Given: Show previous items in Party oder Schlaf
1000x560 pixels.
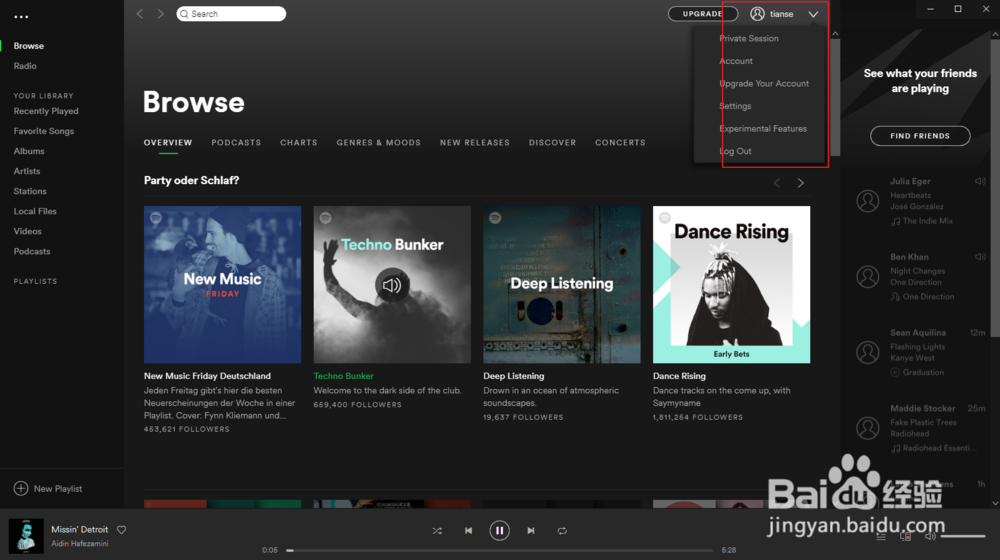Looking at the screenshot, I should [x=777, y=183].
